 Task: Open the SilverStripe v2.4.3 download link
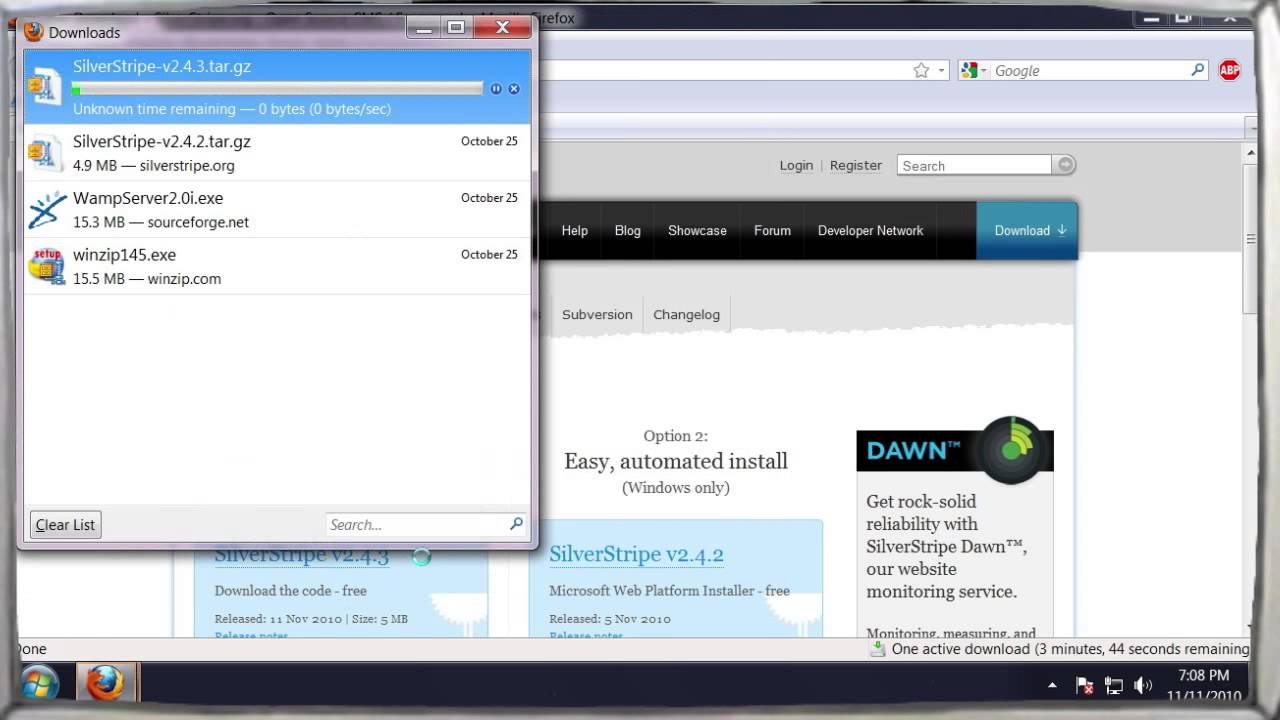301,554
